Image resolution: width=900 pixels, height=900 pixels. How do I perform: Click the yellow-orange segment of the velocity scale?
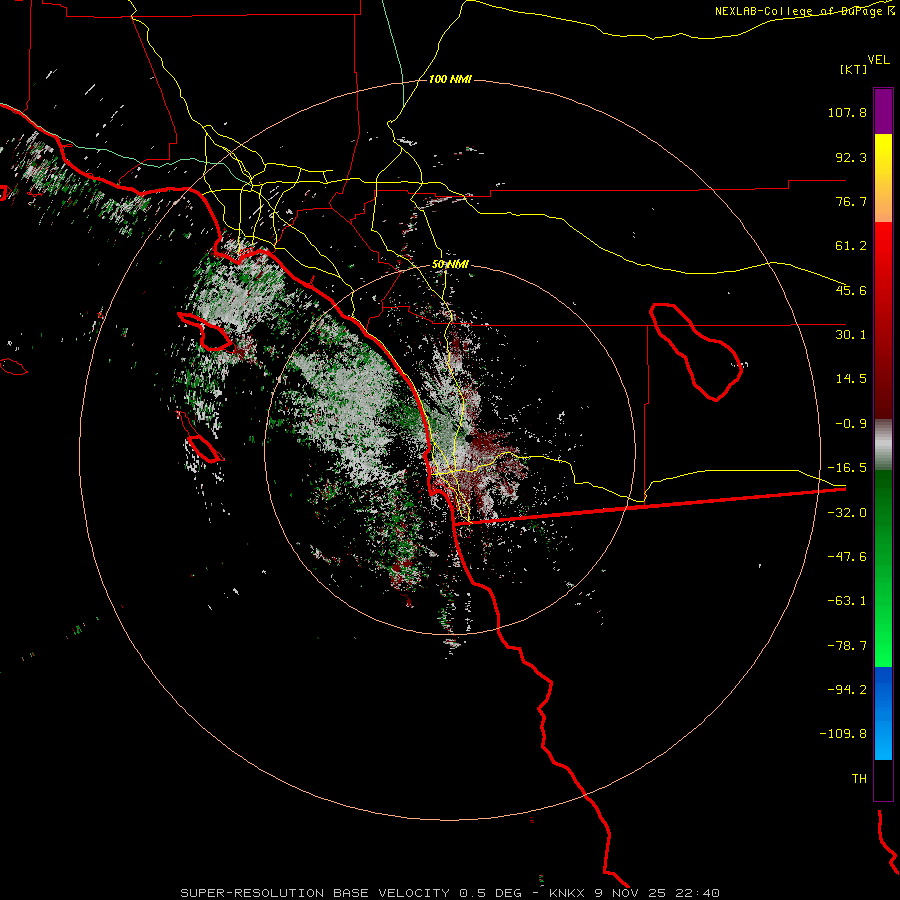coord(883,178)
